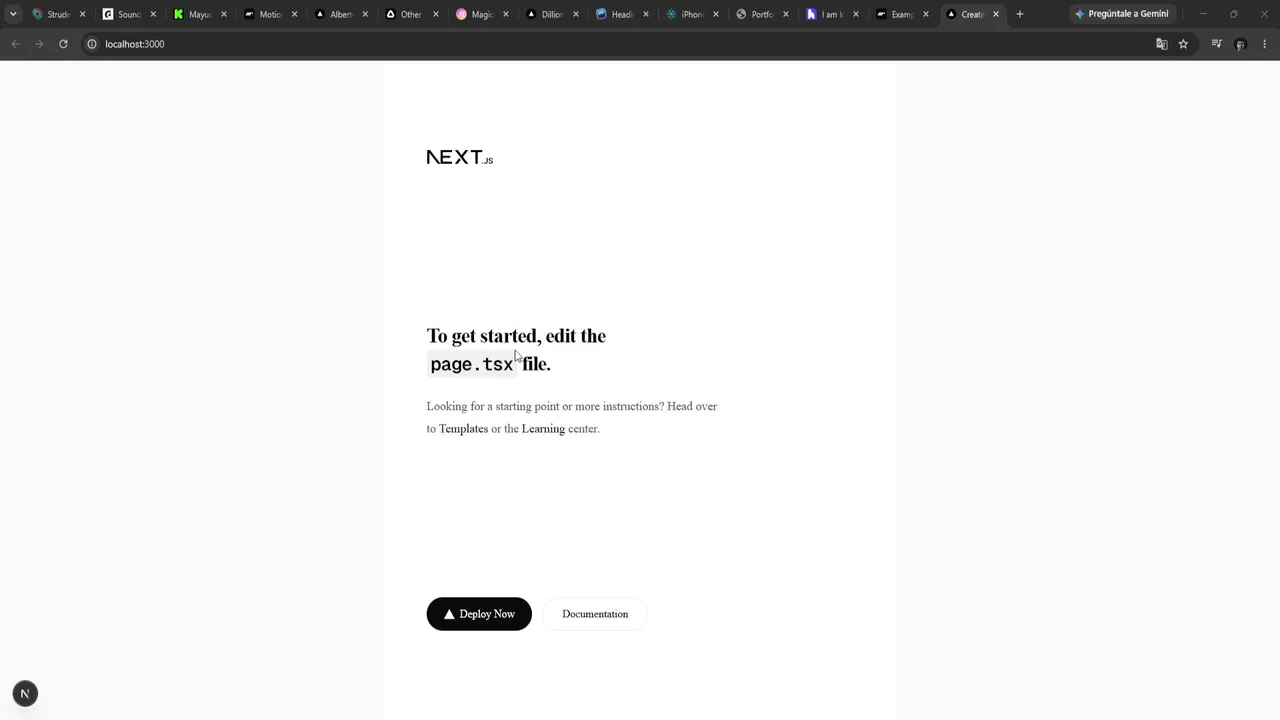The image size is (1280, 720).
Task: Open a new browser tab
Action: [x=1020, y=14]
